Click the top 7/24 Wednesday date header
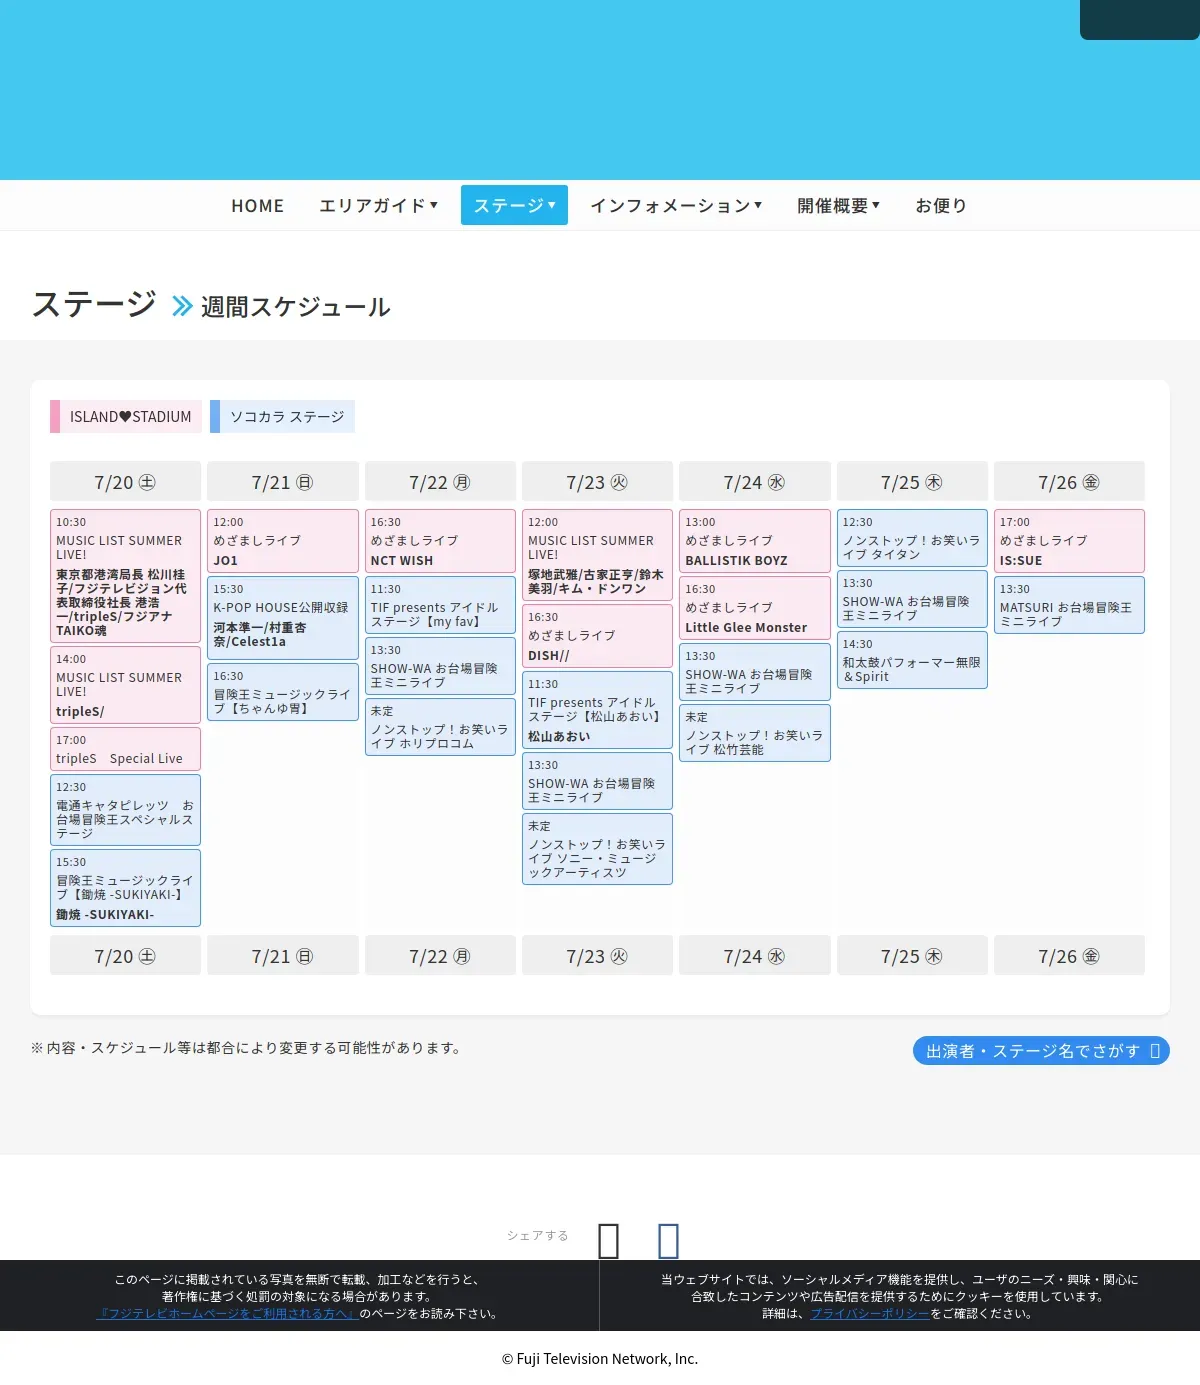This screenshot has height=1385, width=1200. (x=754, y=482)
